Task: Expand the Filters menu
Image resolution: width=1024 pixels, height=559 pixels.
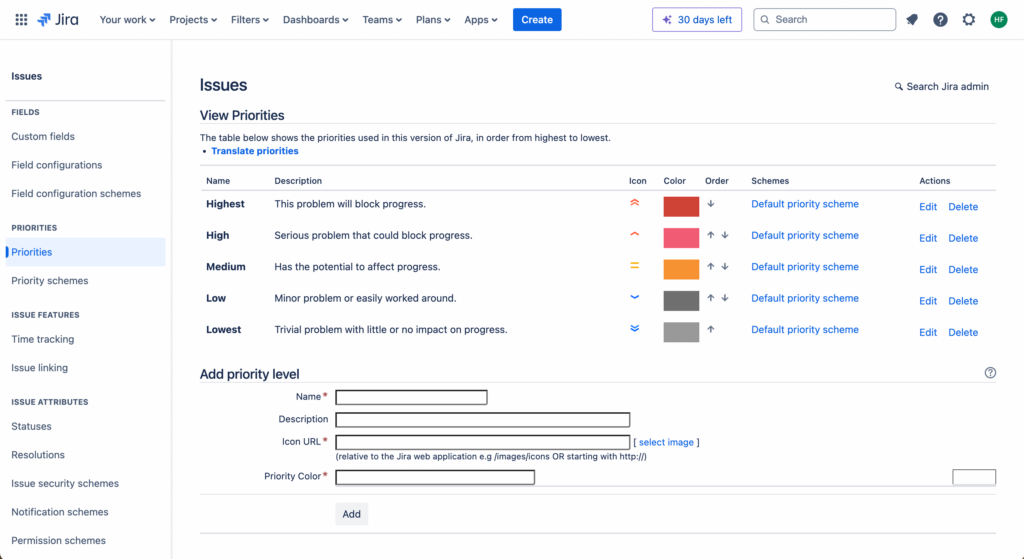Action: point(250,20)
